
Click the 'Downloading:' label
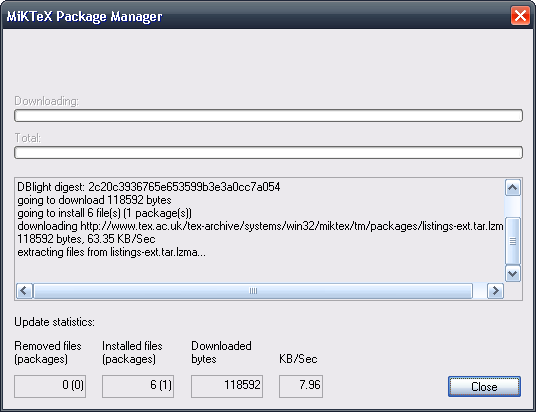[46, 101]
